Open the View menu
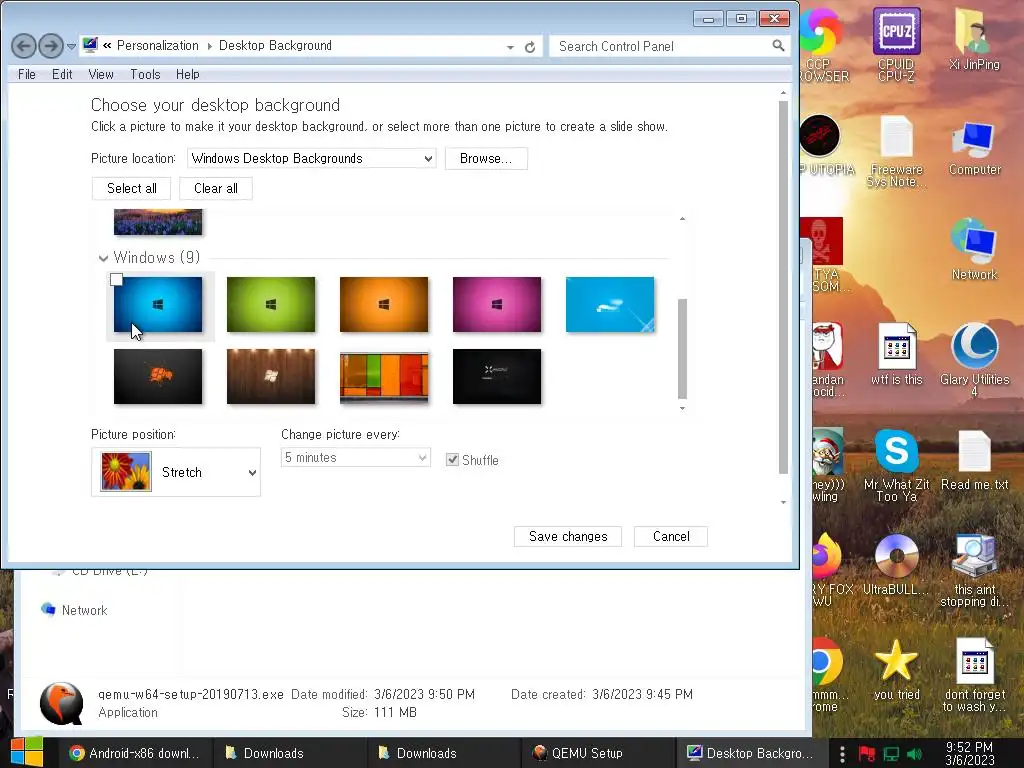This screenshot has width=1024, height=768. 101,74
